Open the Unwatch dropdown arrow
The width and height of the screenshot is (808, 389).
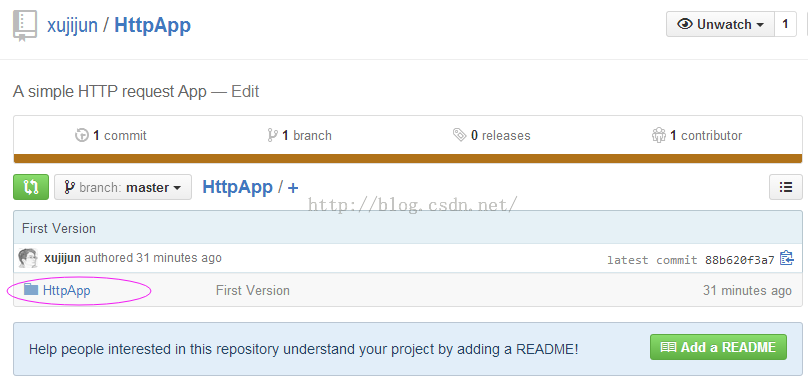(x=760, y=25)
